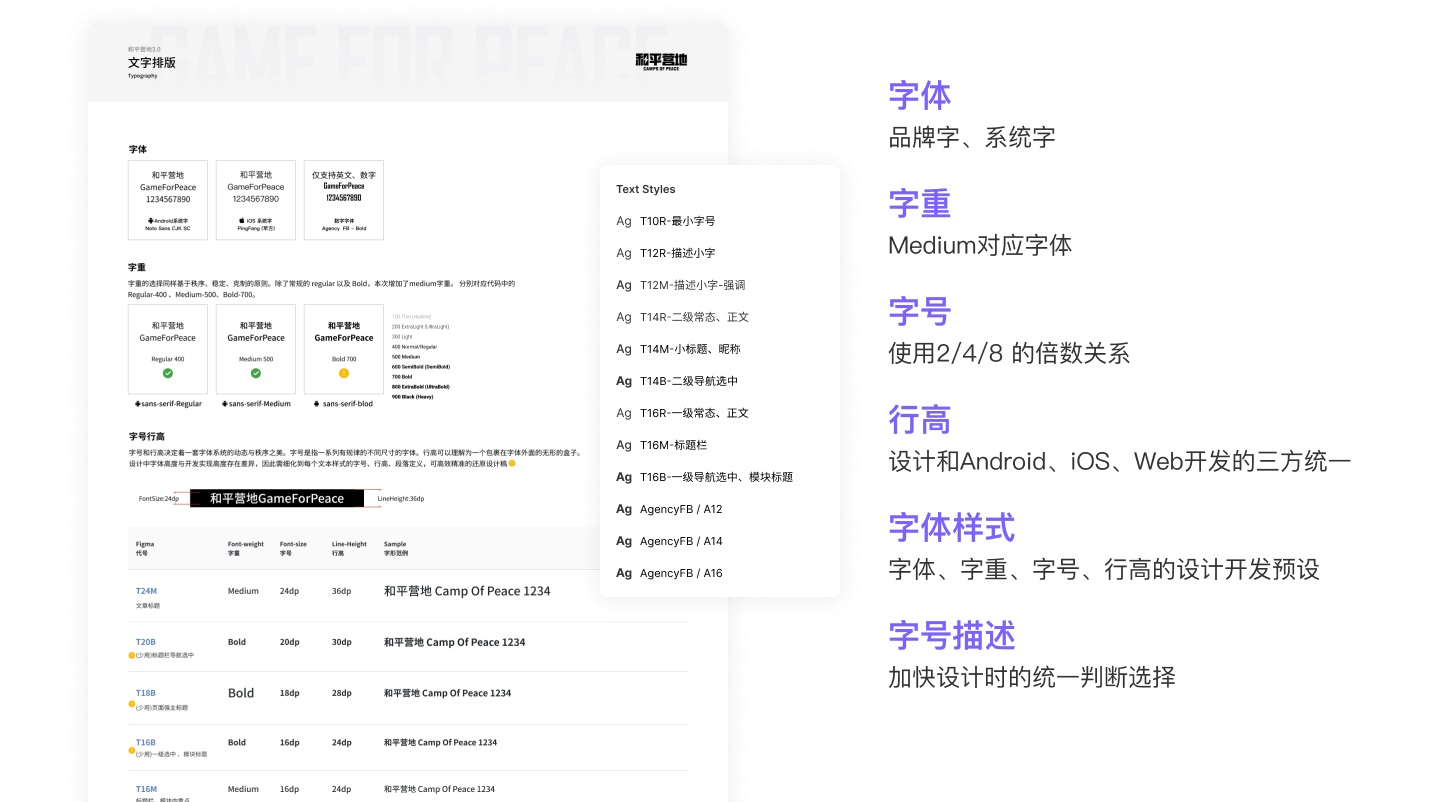Click the 和平营地 Camp of Peace logo
1440x802 pixels.
tap(661, 62)
